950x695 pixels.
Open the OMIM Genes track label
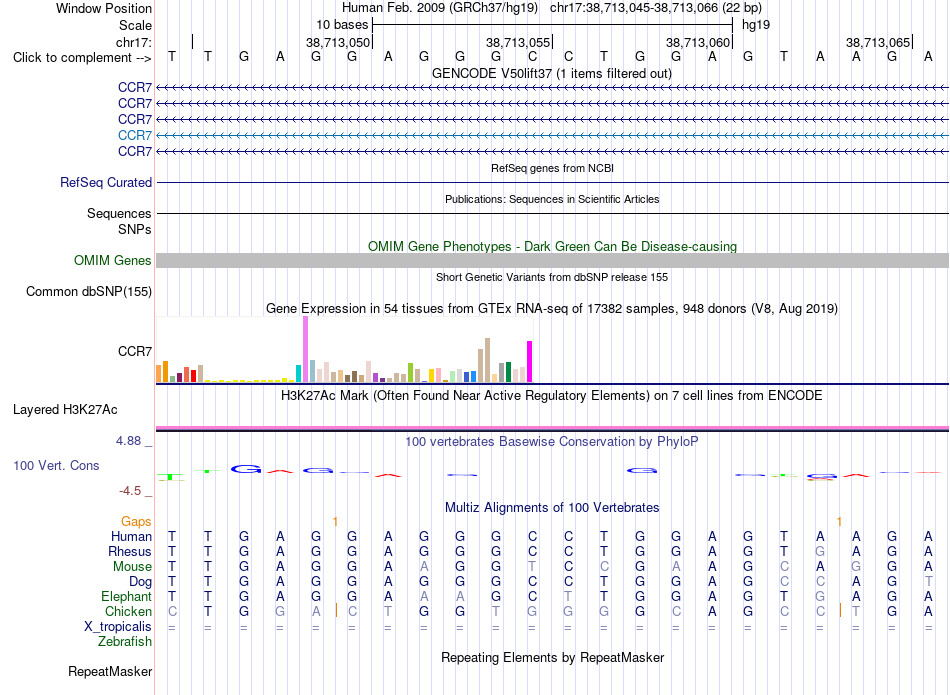tap(113, 261)
